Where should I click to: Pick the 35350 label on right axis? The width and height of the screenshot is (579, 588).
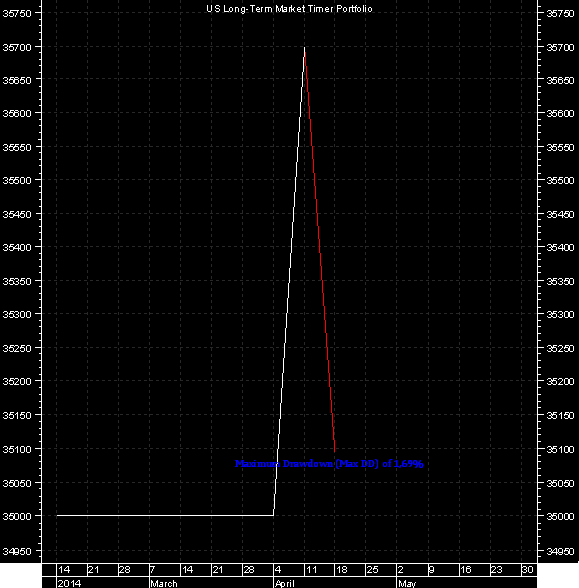tap(560, 281)
